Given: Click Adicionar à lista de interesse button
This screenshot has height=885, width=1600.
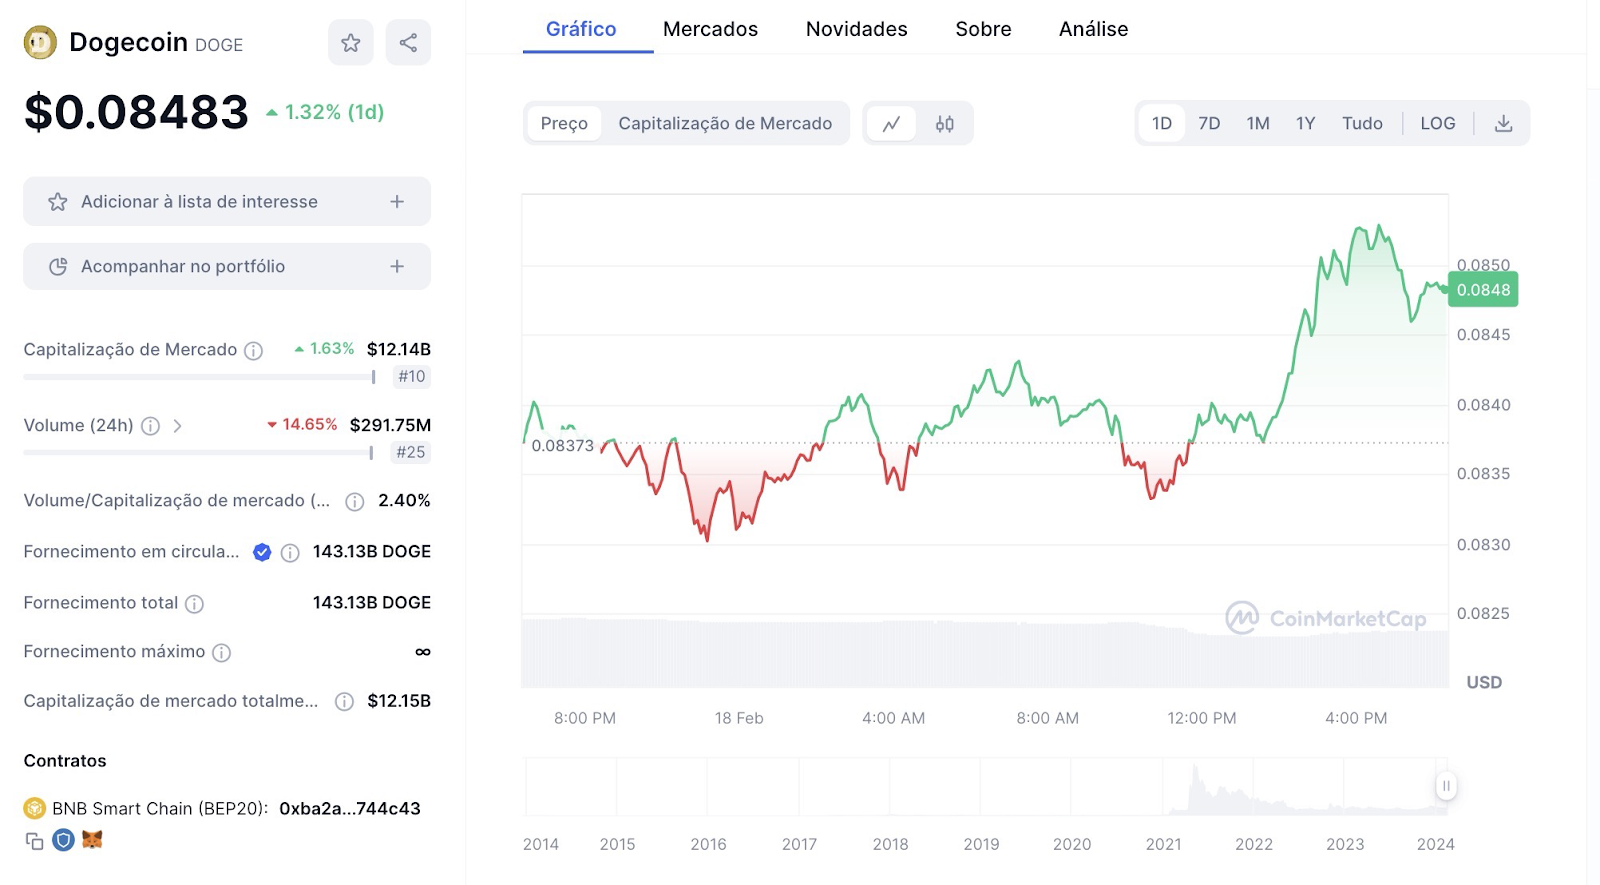Looking at the screenshot, I should 227,202.
